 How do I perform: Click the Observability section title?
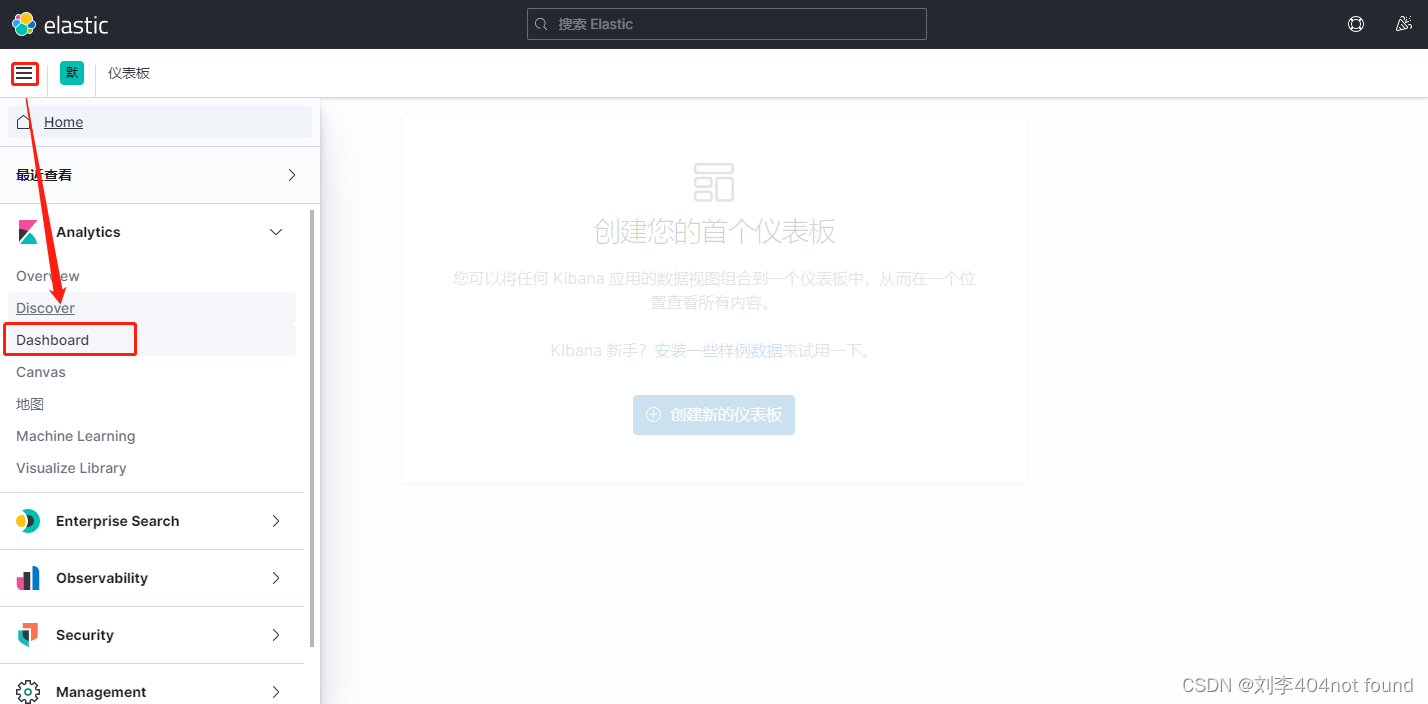coord(102,578)
